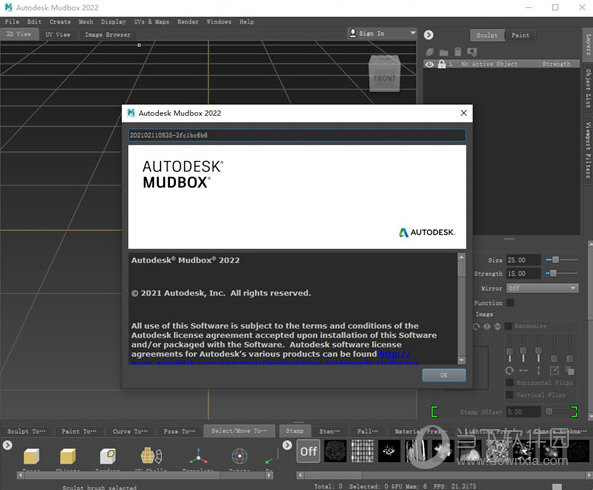
Task: Switch to the Image Browser tab
Action: coord(107,34)
